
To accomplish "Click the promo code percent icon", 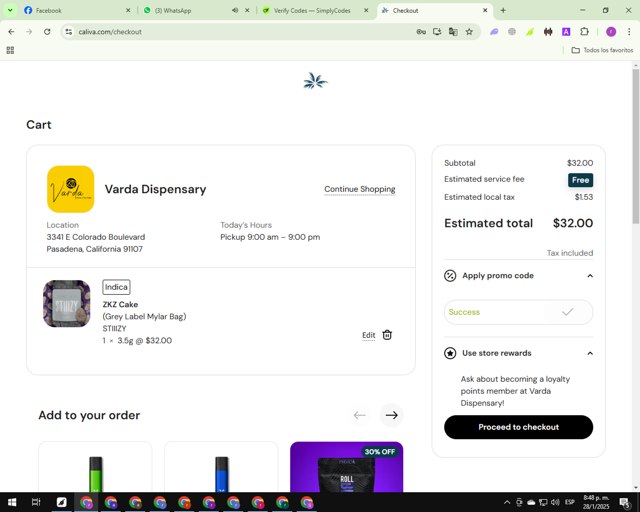I will coord(450,276).
